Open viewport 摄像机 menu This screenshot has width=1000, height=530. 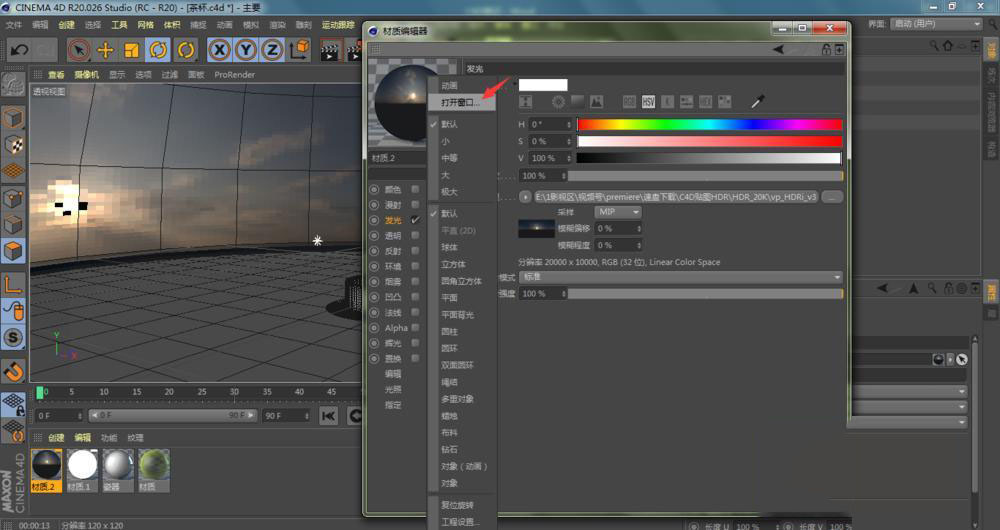pos(87,75)
